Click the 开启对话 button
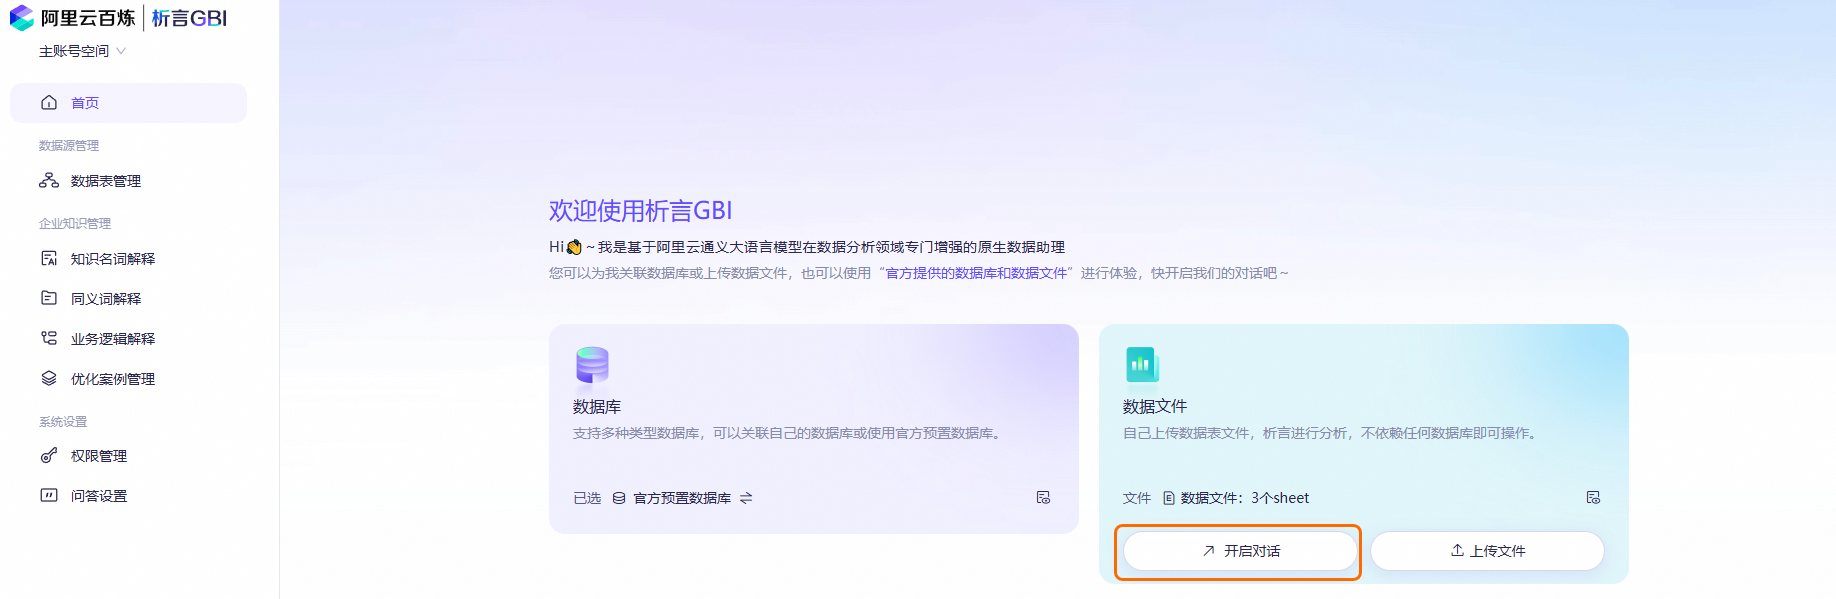 1240,551
